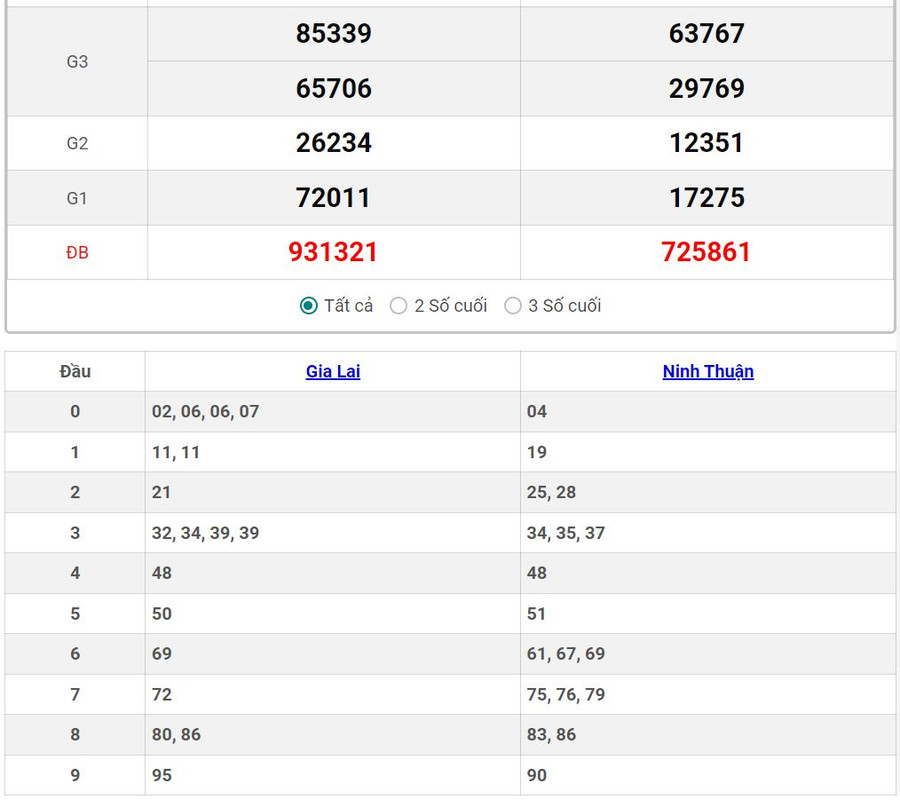Select G3 number 85339
Screen dimensions: 900x801
[333, 34]
